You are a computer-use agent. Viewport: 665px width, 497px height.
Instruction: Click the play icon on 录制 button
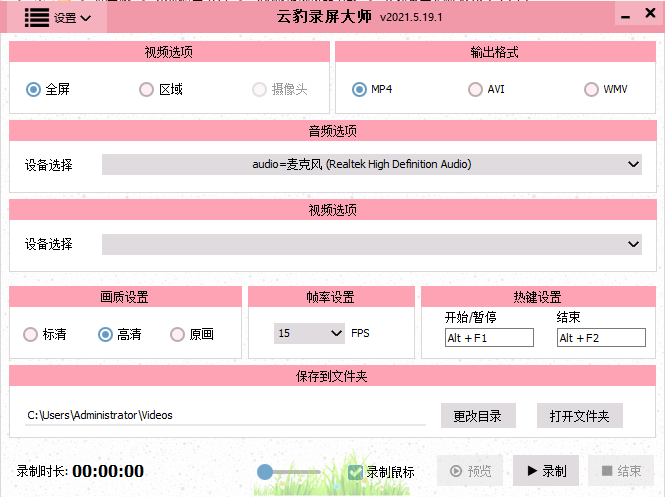[x=532, y=471]
